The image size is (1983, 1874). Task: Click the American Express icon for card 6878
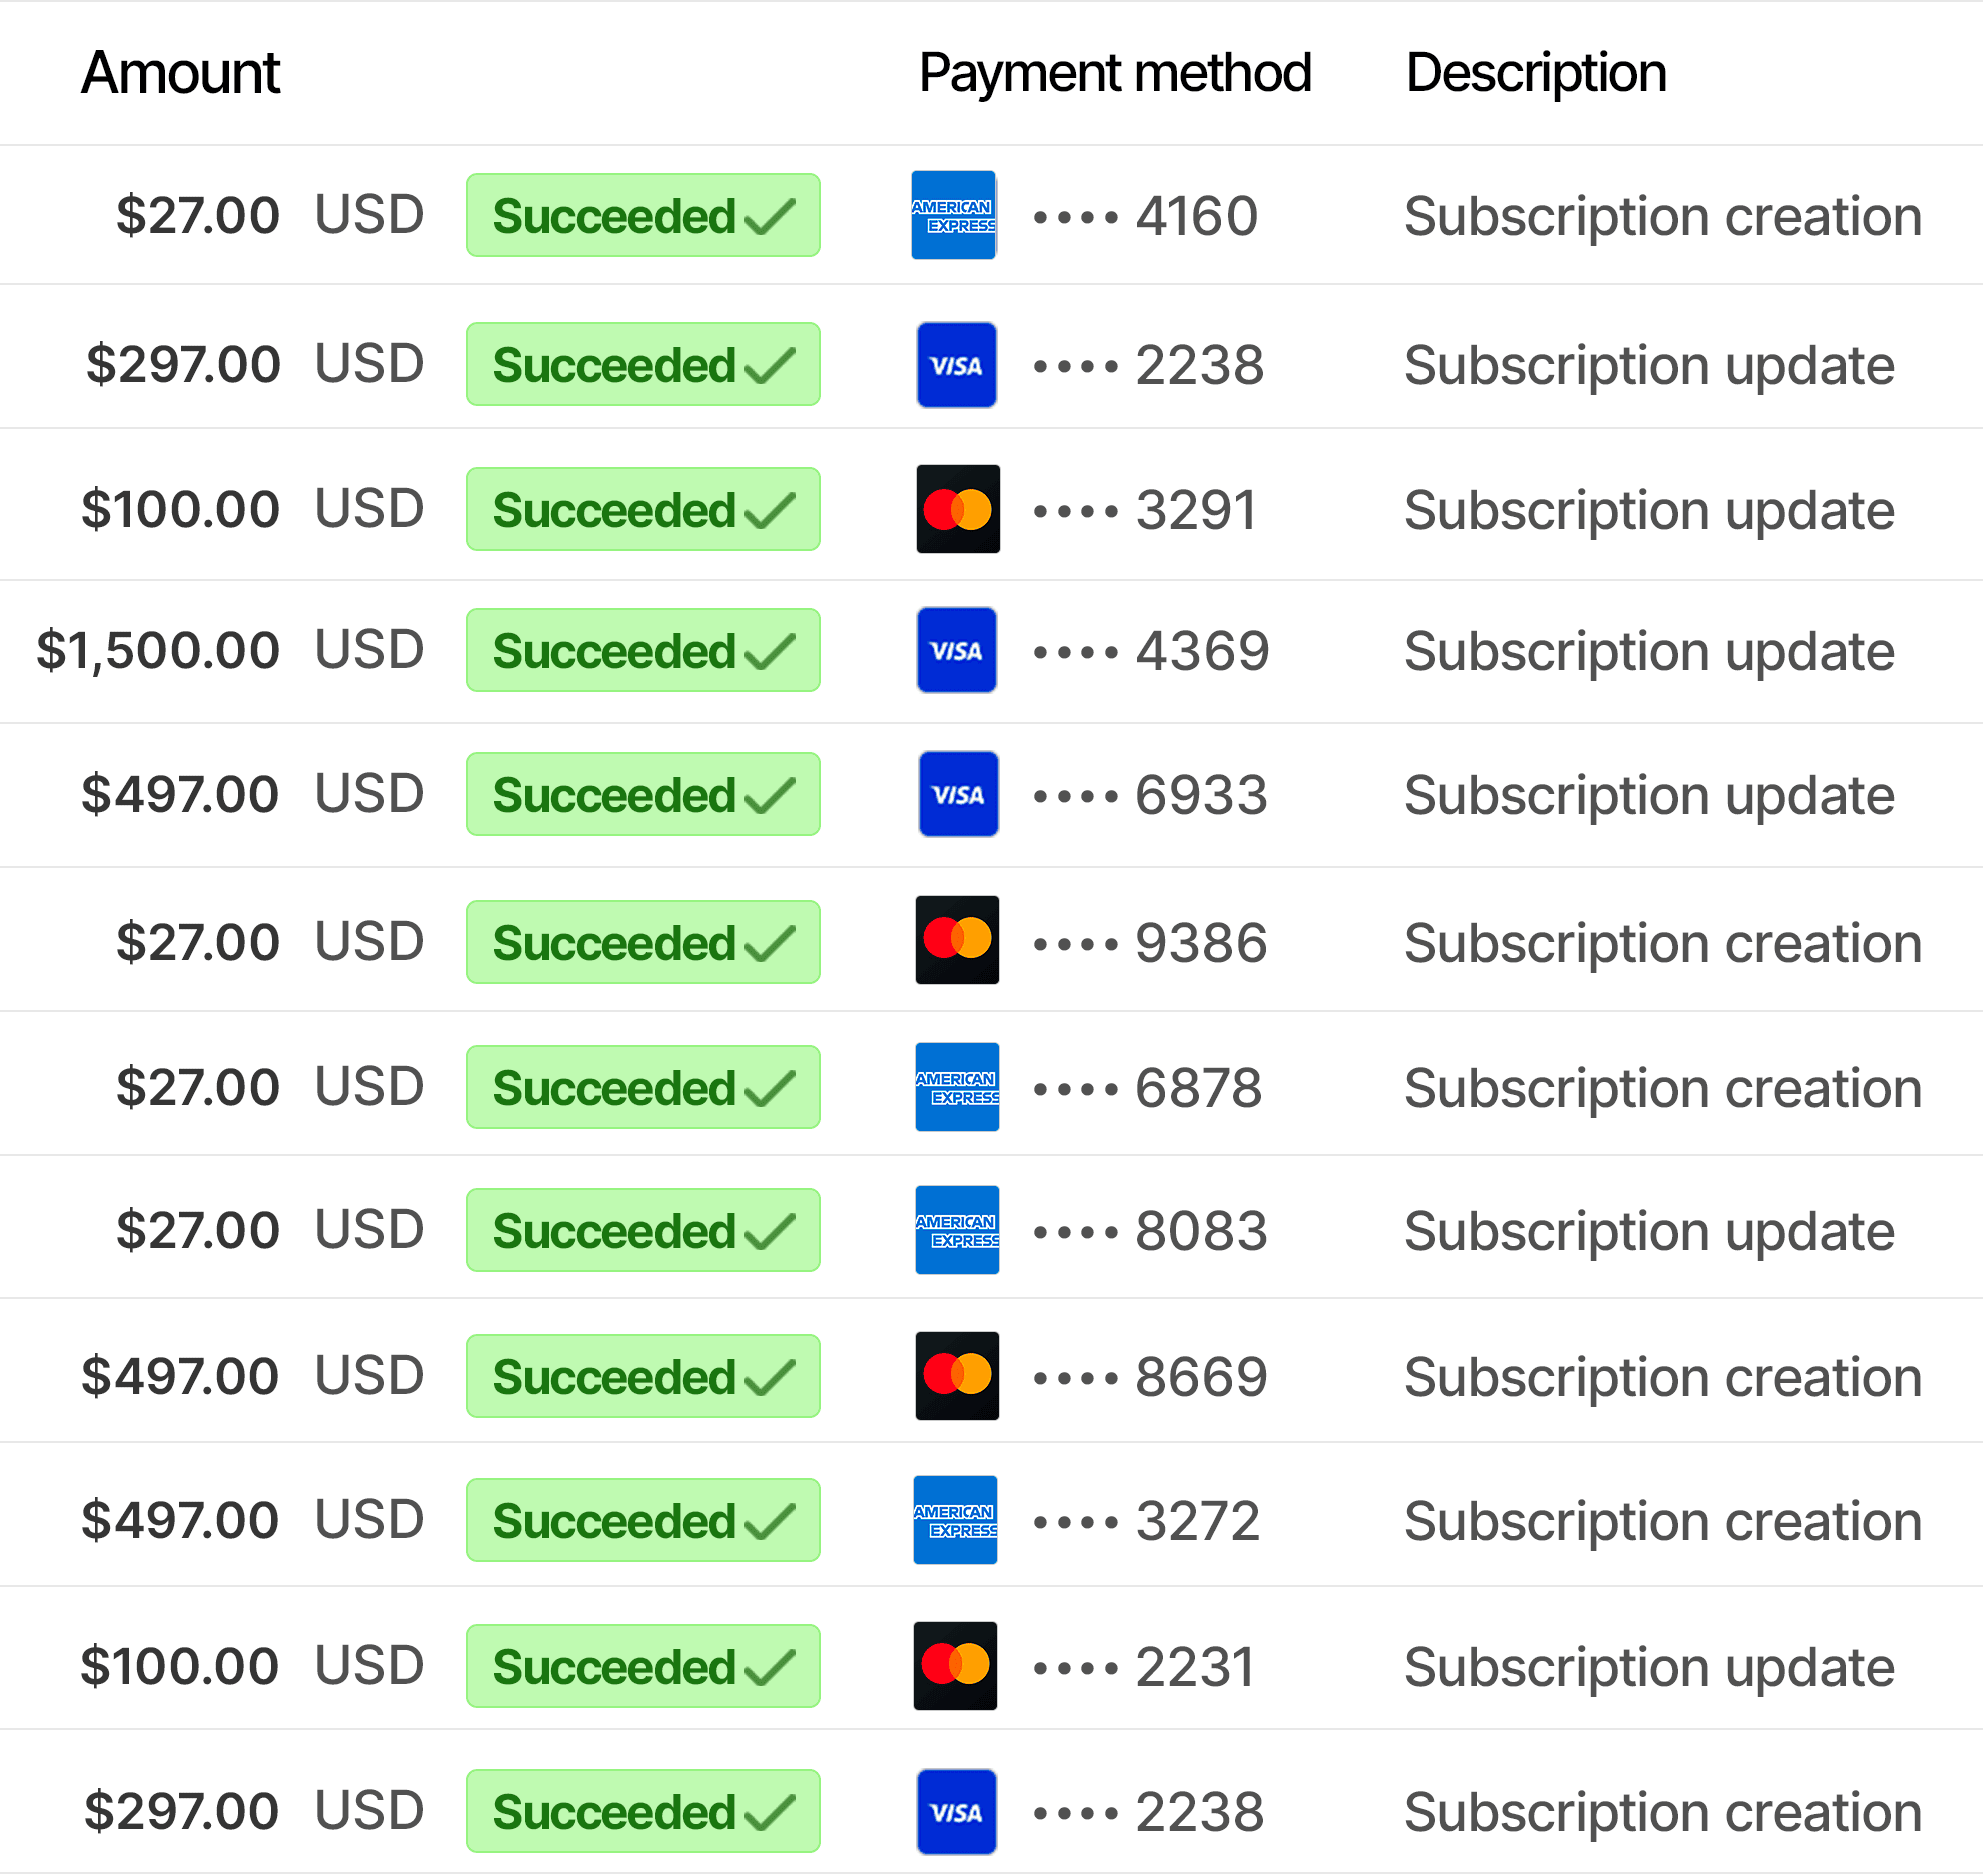pos(957,1087)
